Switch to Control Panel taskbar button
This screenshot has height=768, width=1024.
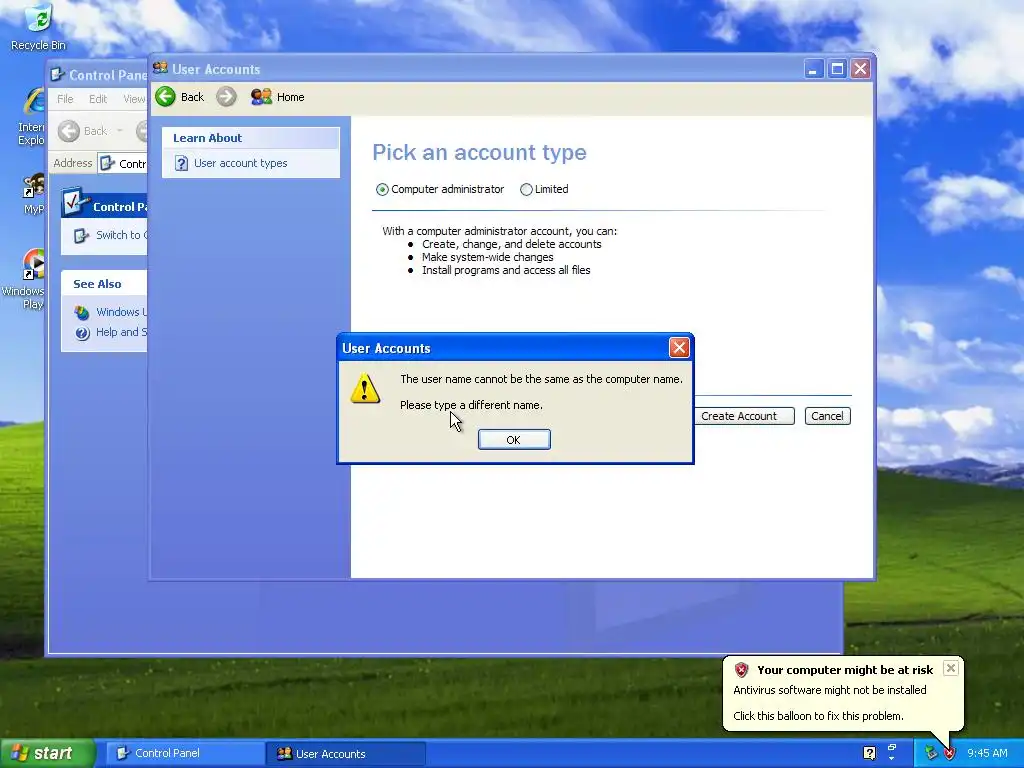point(183,753)
